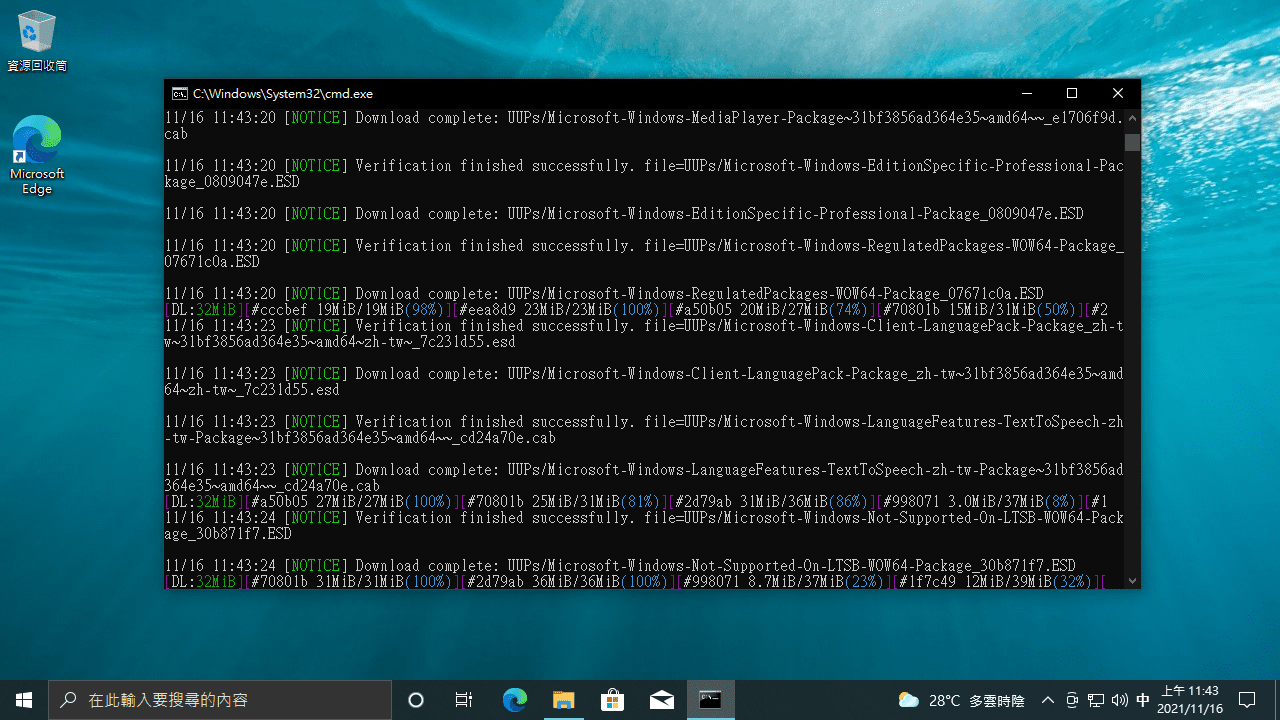
Task: Open the Windows Start menu
Action: point(24,700)
